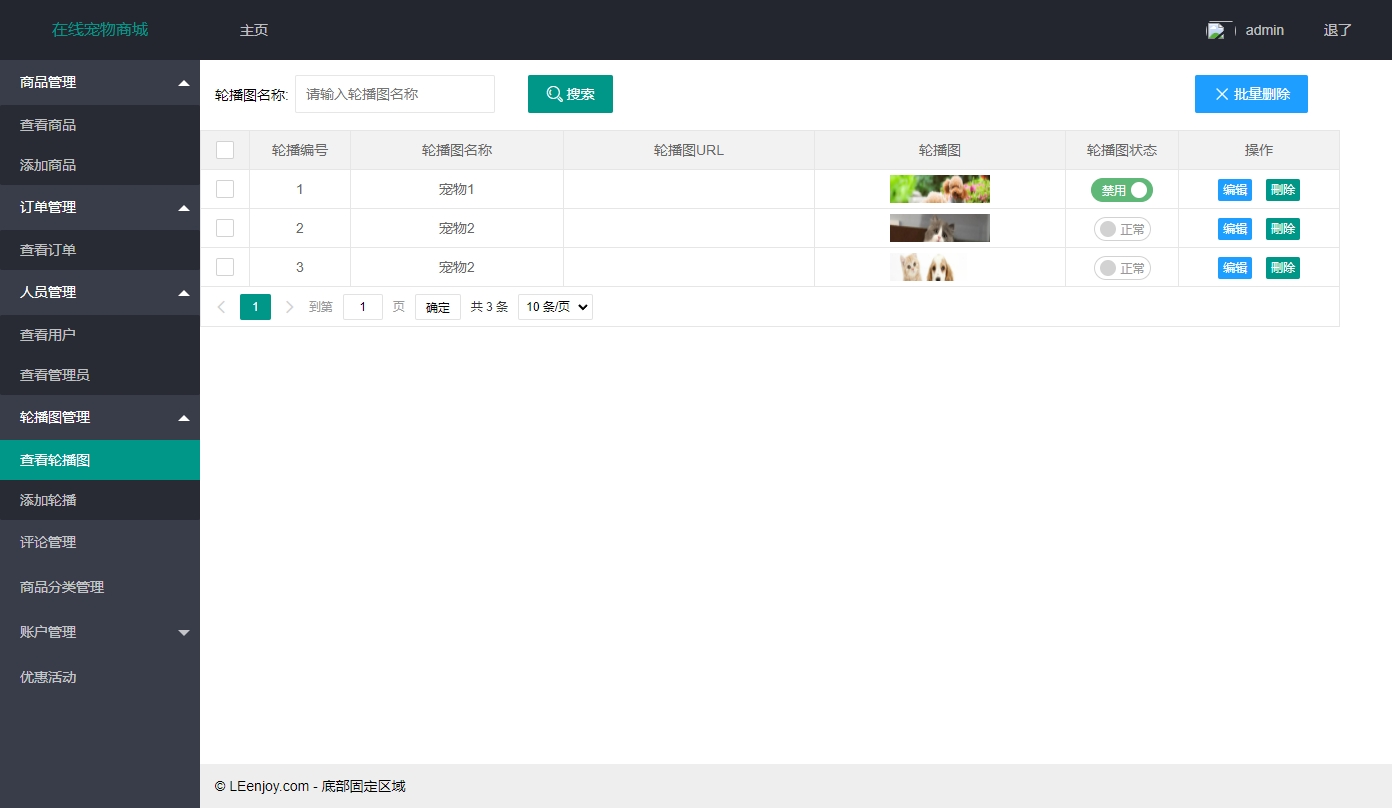Open 优惠活动 in the sidebar
This screenshot has height=808, width=1392.
pyautogui.click(x=100, y=677)
